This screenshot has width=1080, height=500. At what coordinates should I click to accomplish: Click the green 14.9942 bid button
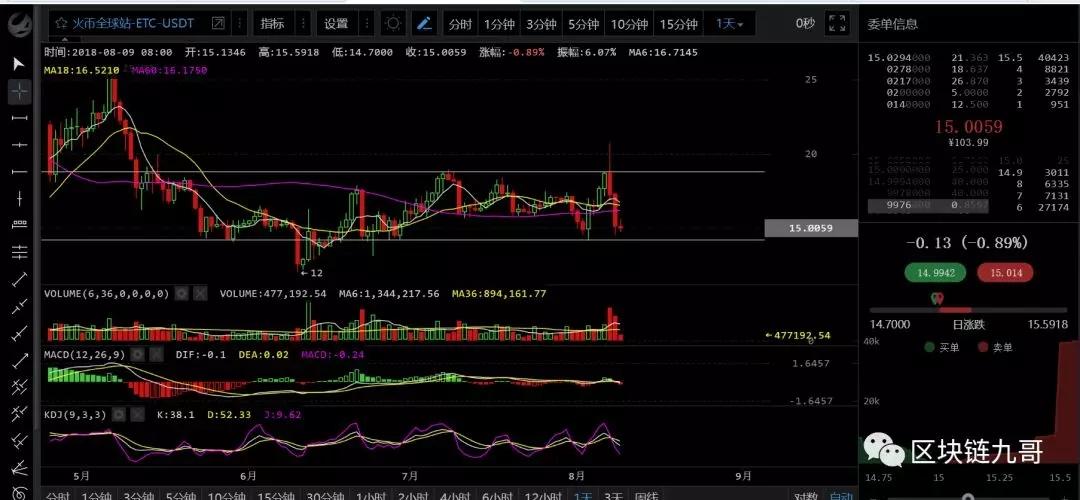pyautogui.click(x=935, y=273)
